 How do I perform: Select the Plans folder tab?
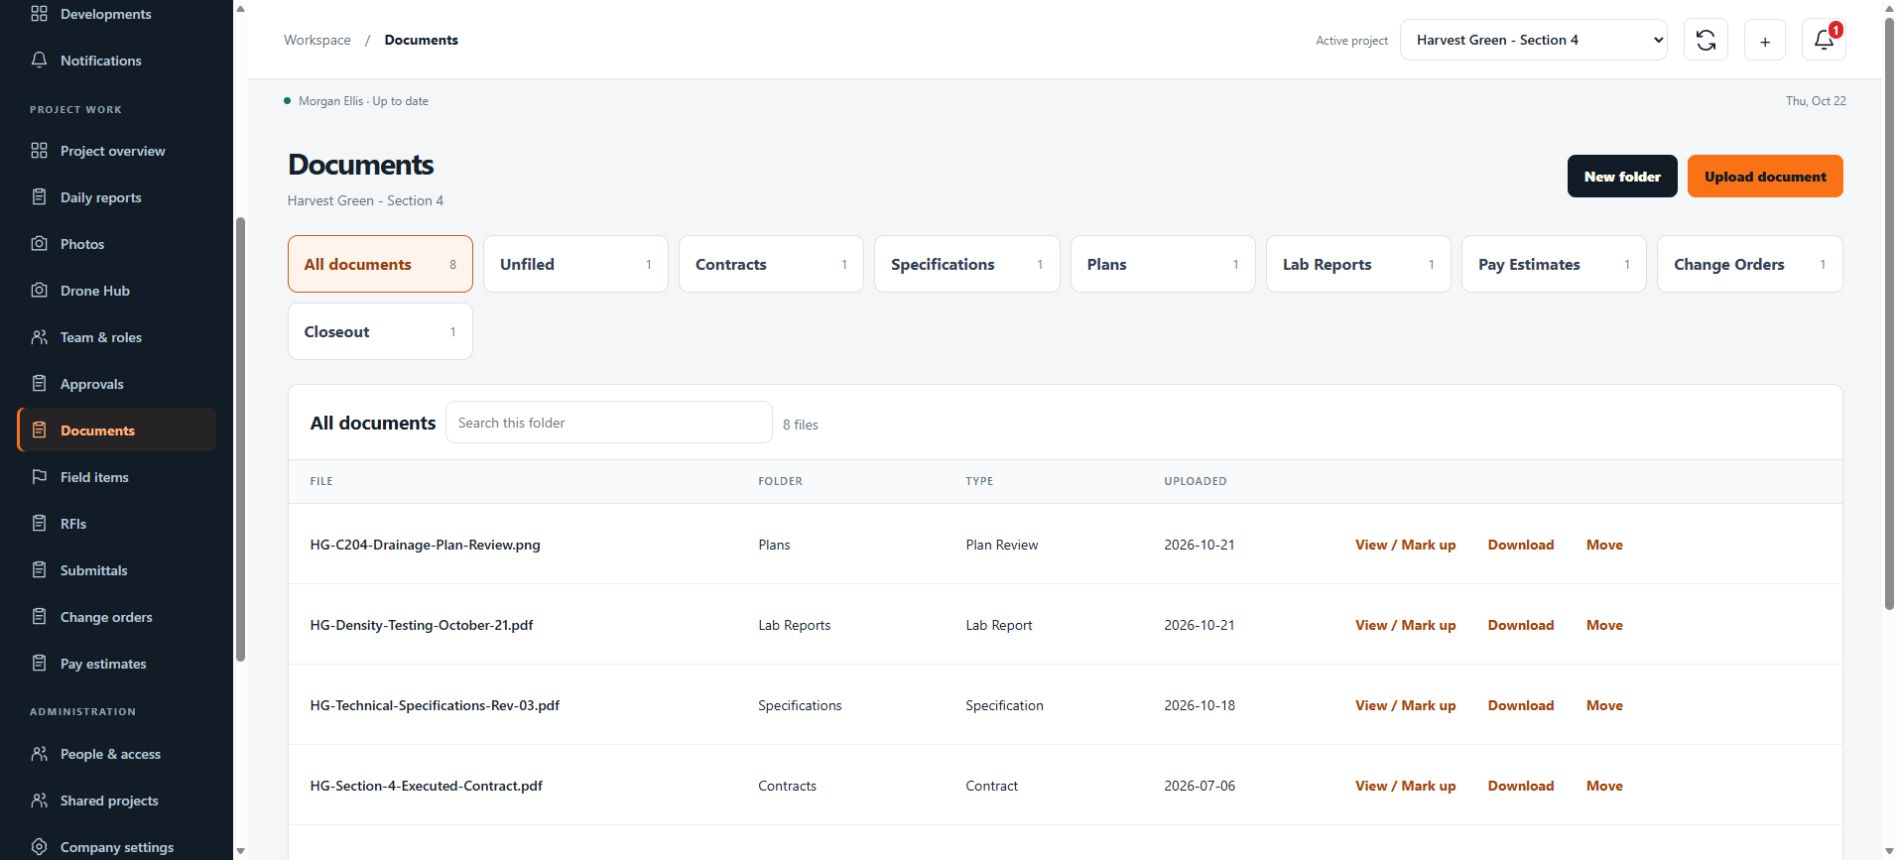(1163, 264)
